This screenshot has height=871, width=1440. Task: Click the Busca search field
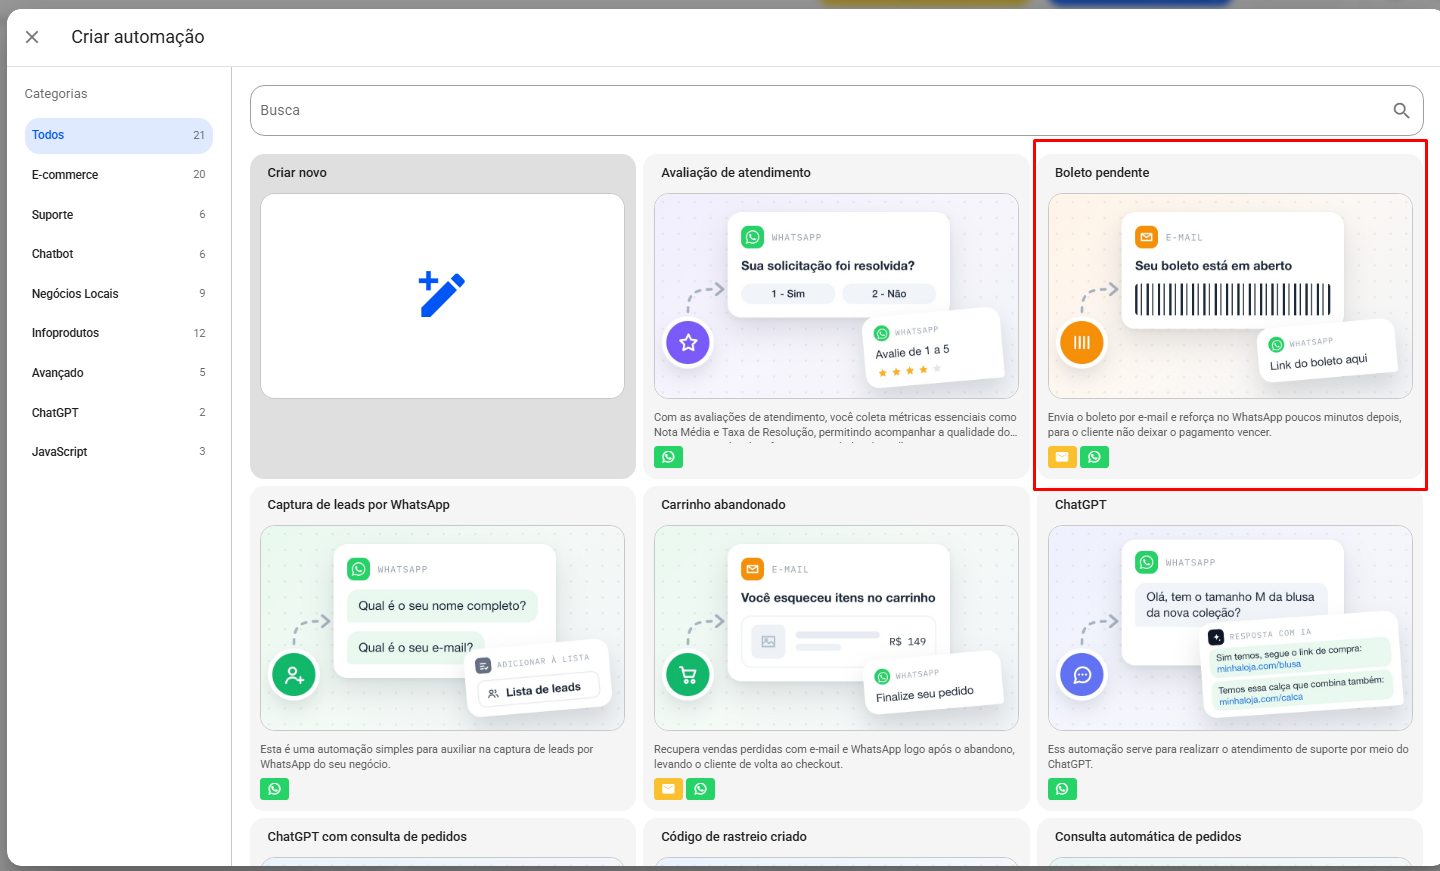(836, 111)
